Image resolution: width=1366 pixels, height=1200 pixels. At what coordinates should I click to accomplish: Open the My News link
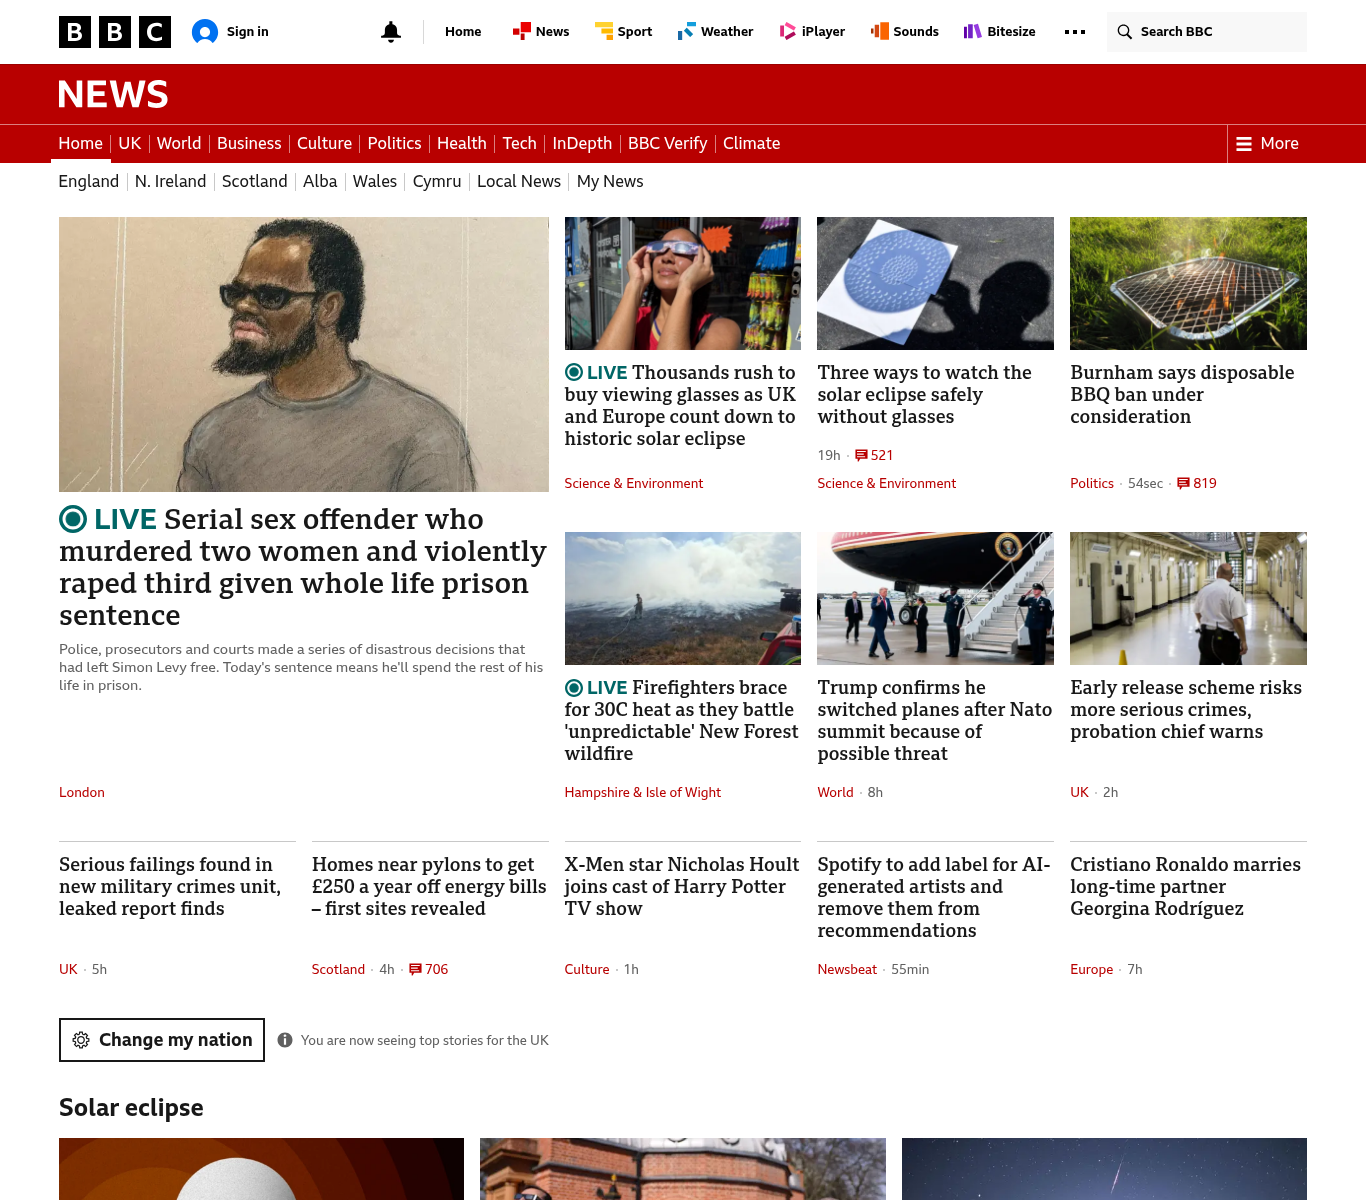[x=610, y=182]
